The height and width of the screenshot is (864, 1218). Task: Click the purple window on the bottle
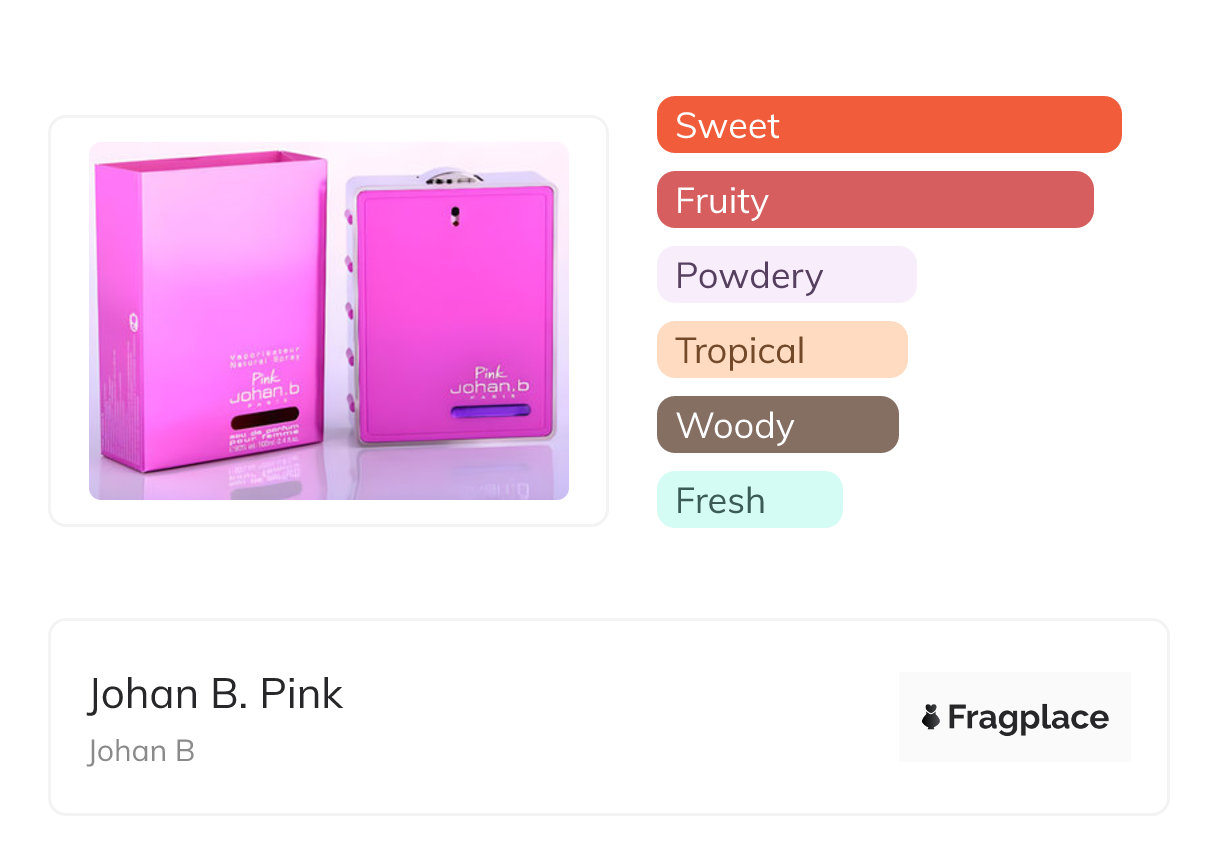(490, 411)
